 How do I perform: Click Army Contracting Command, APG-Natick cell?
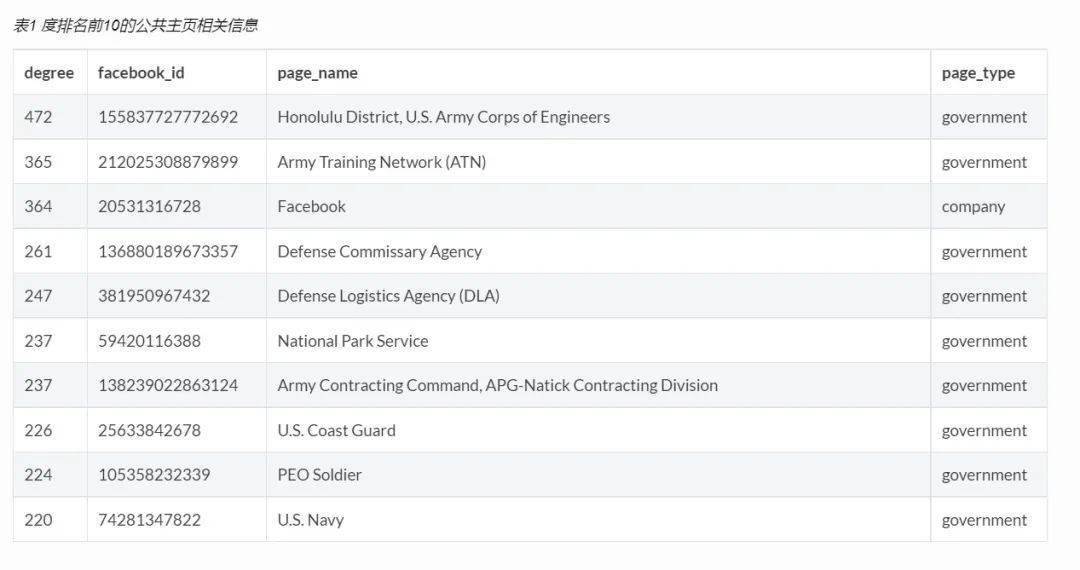point(497,385)
